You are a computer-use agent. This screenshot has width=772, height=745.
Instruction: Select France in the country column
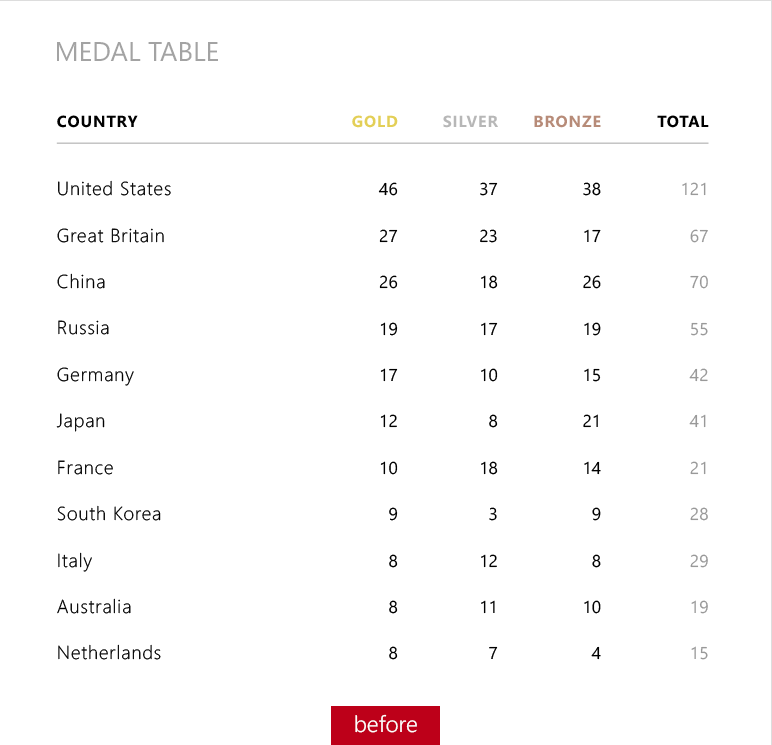(x=85, y=468)
